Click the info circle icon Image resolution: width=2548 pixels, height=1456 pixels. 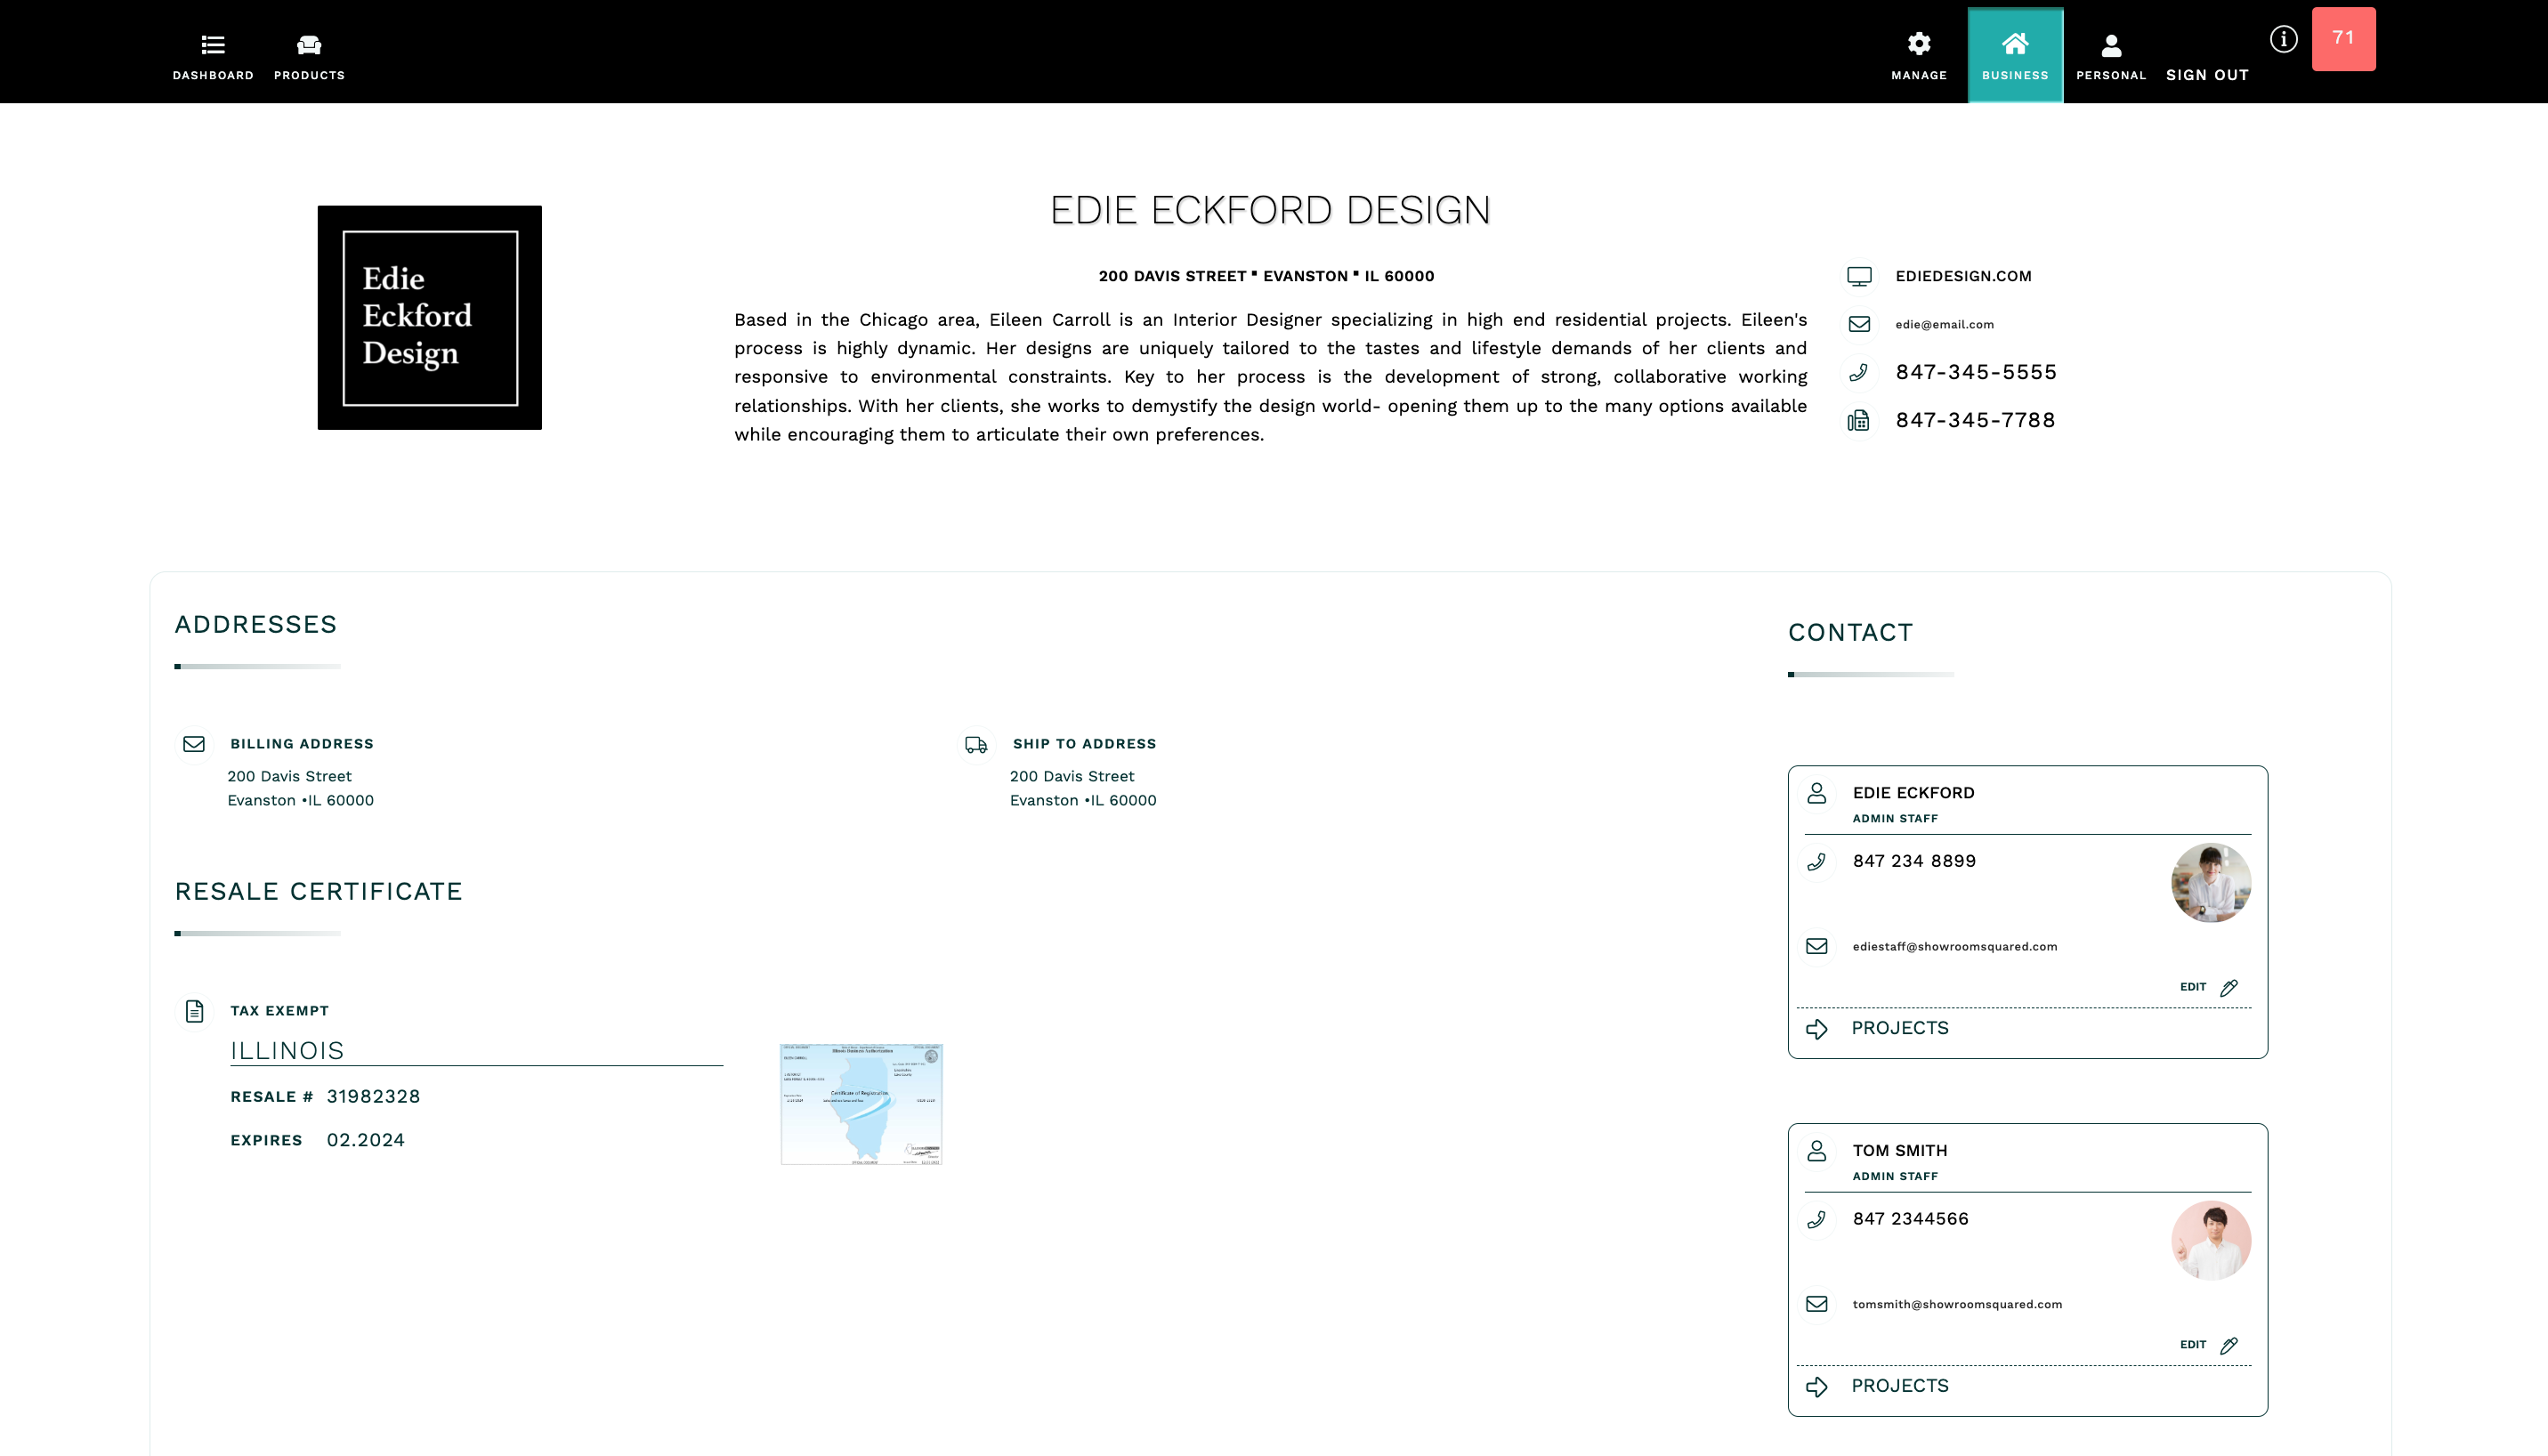coord(2283,39)
